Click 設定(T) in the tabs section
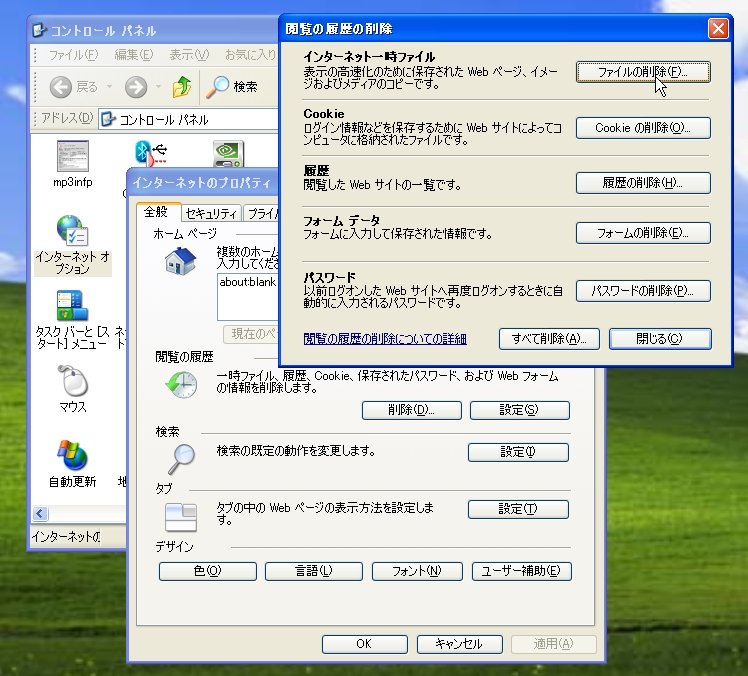 (x=518, y=509)
